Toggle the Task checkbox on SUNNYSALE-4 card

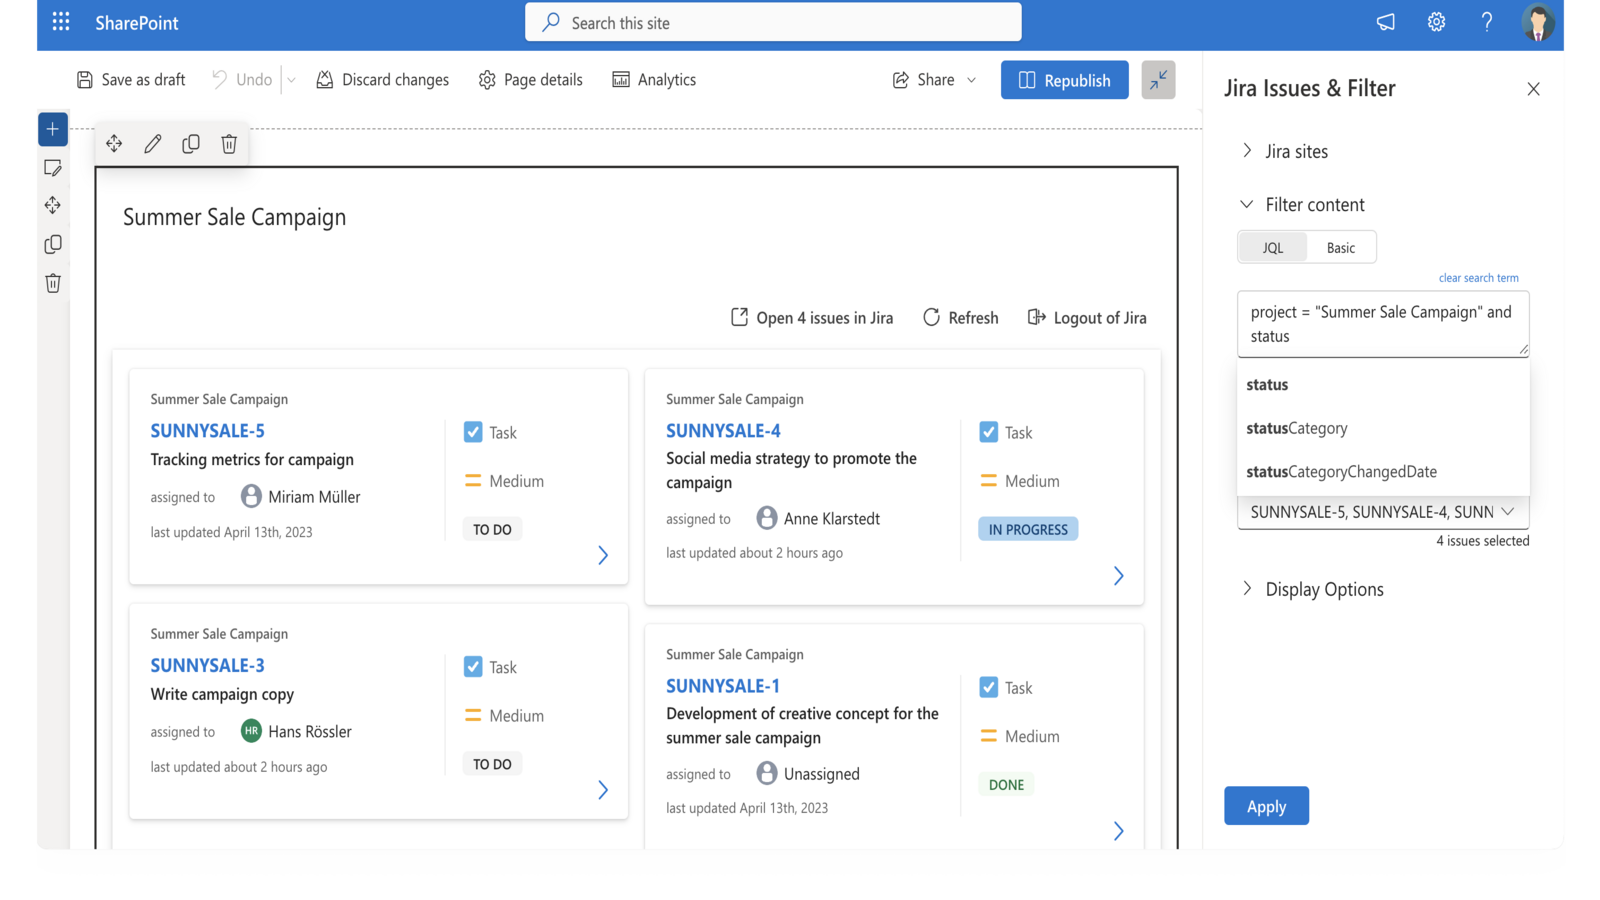click(988, 432)
